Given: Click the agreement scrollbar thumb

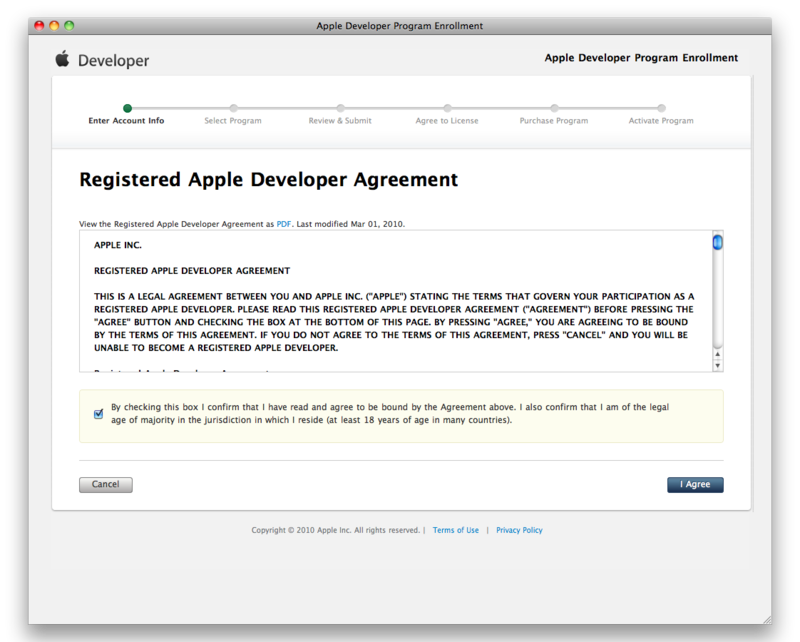Looking at the screenshot, I should [x=717, y=242].
